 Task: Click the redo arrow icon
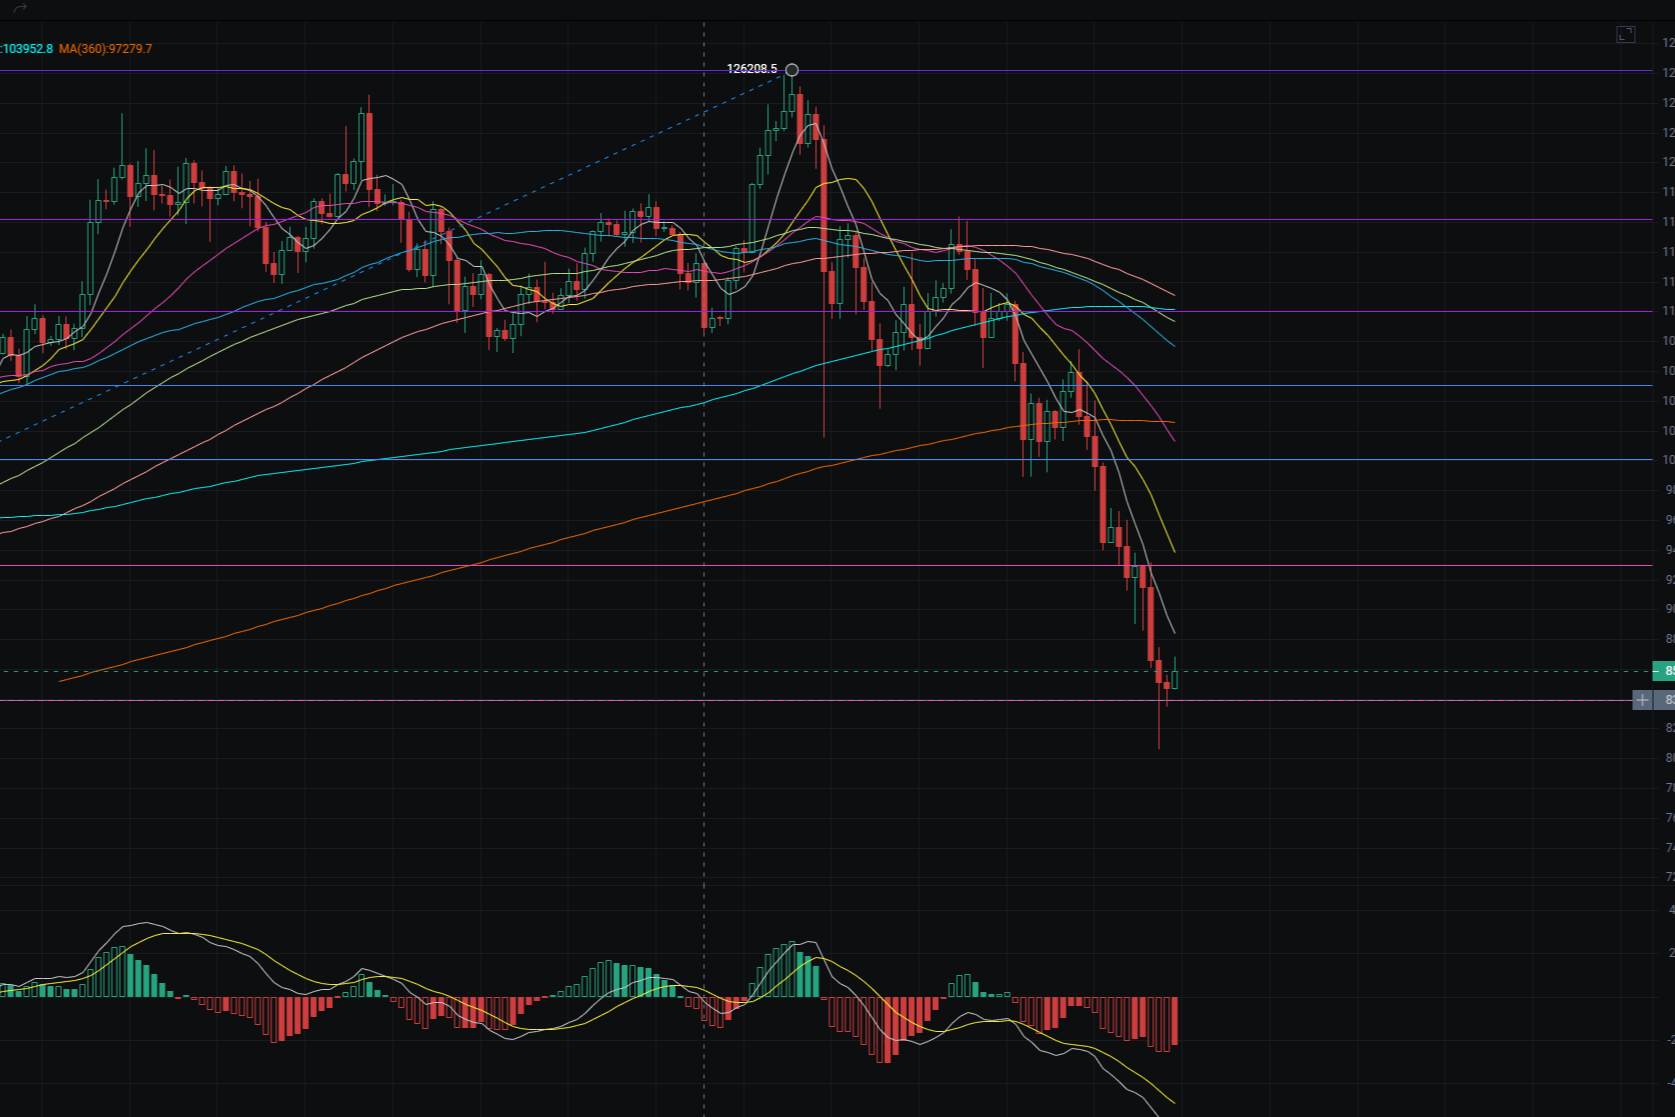pyautogui.click(x=20, y=9)
